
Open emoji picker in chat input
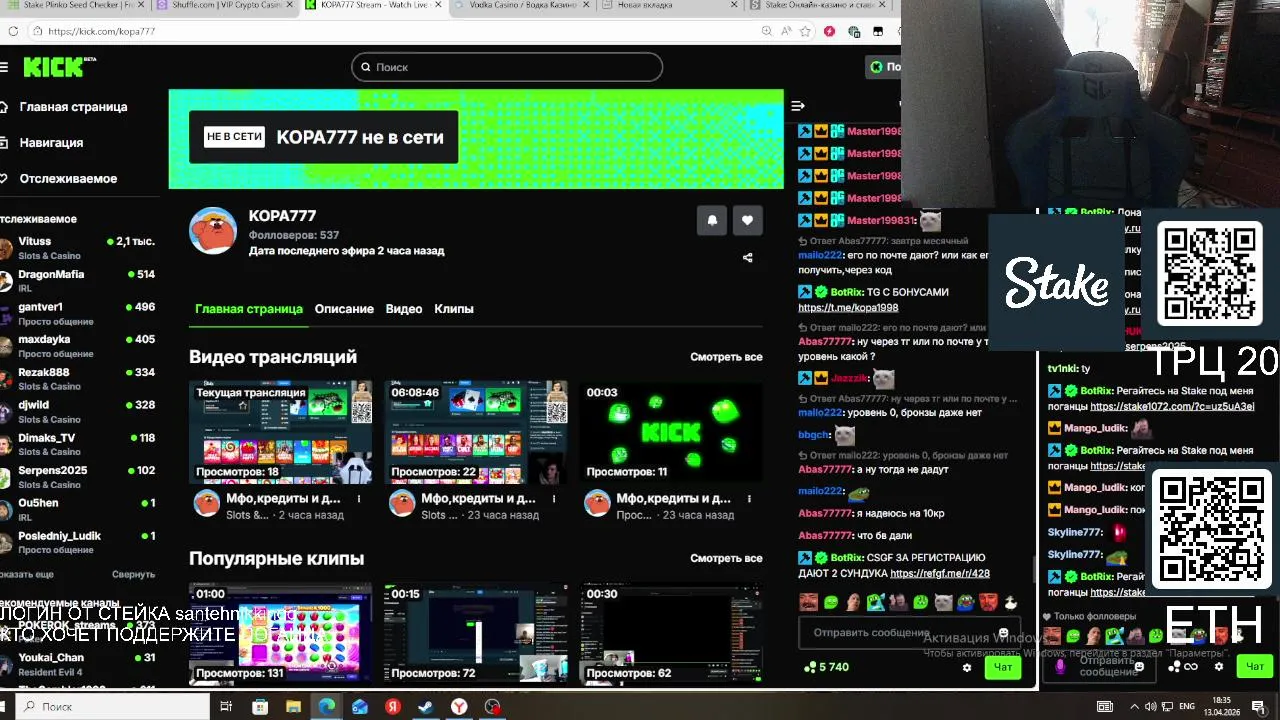[x=1004, y=633]
